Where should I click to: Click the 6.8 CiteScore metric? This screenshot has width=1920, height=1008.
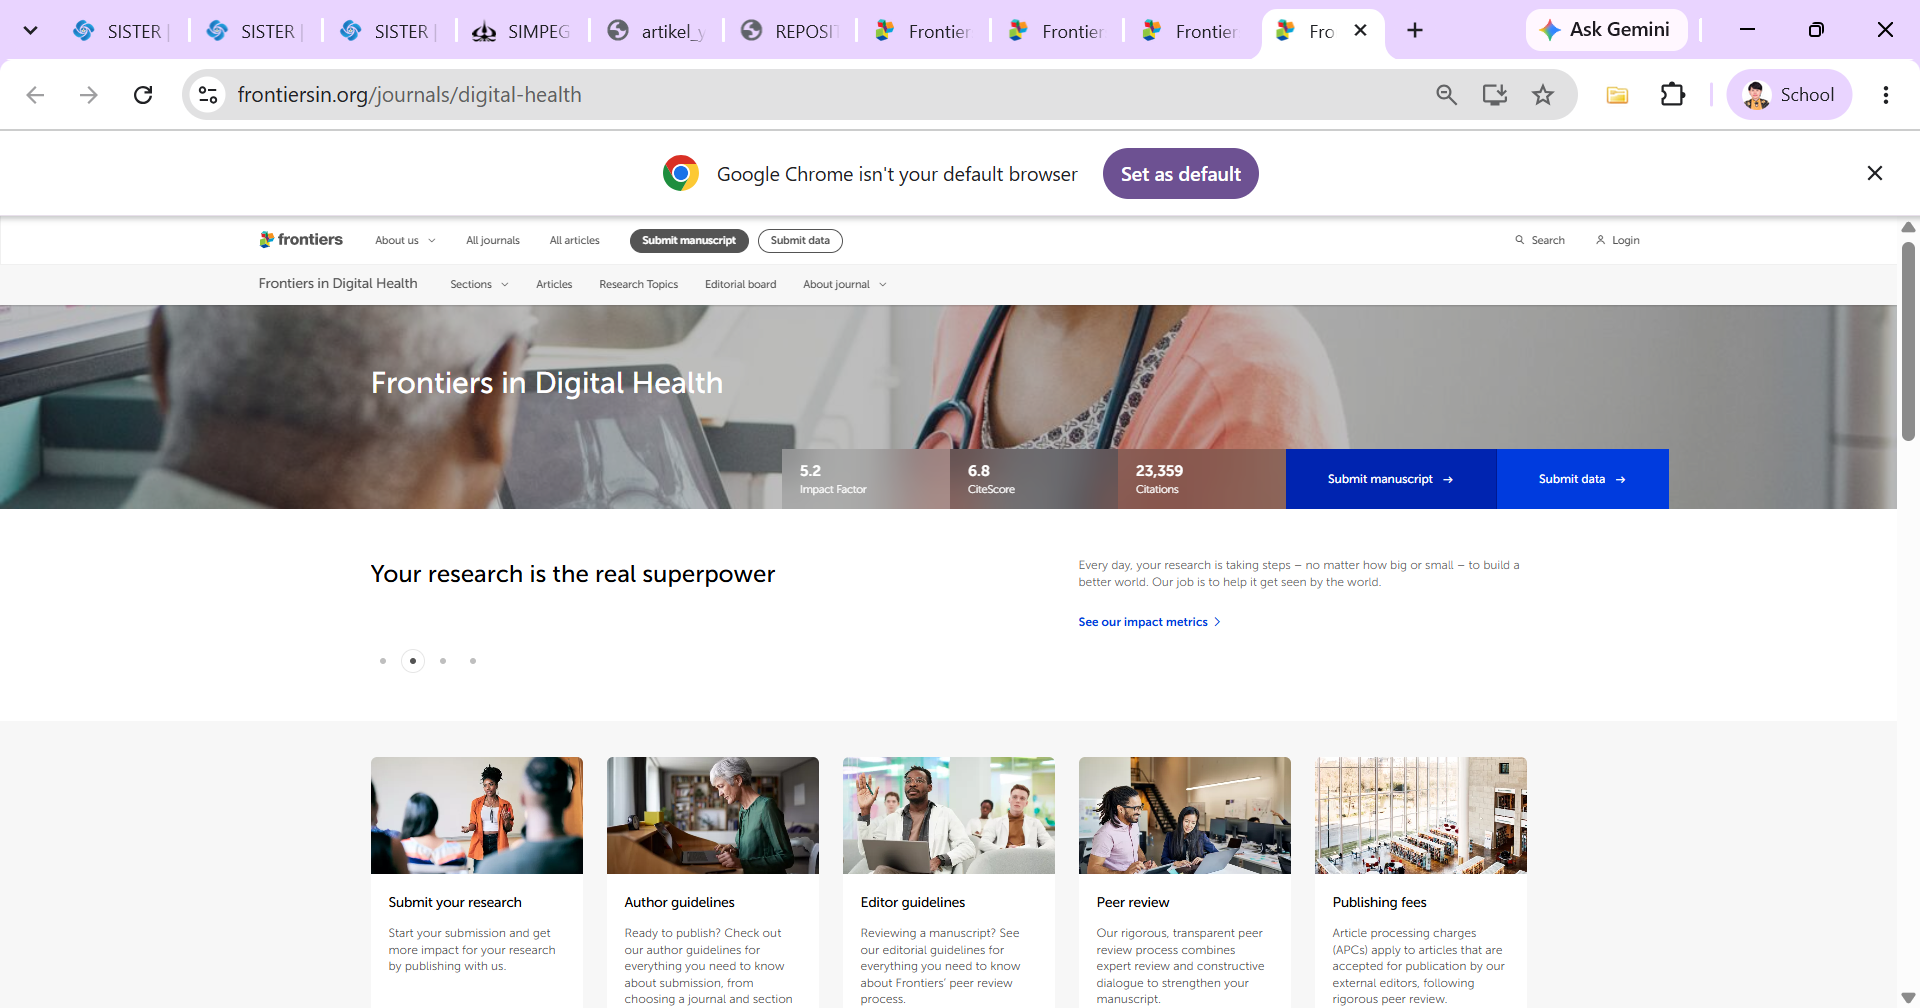coord(1034,479)
